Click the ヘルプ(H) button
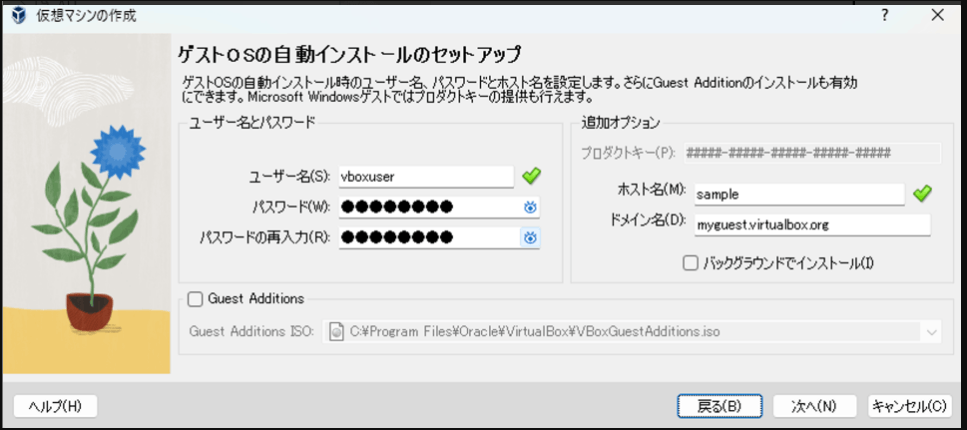967x430 pixels. pos(56,406)
